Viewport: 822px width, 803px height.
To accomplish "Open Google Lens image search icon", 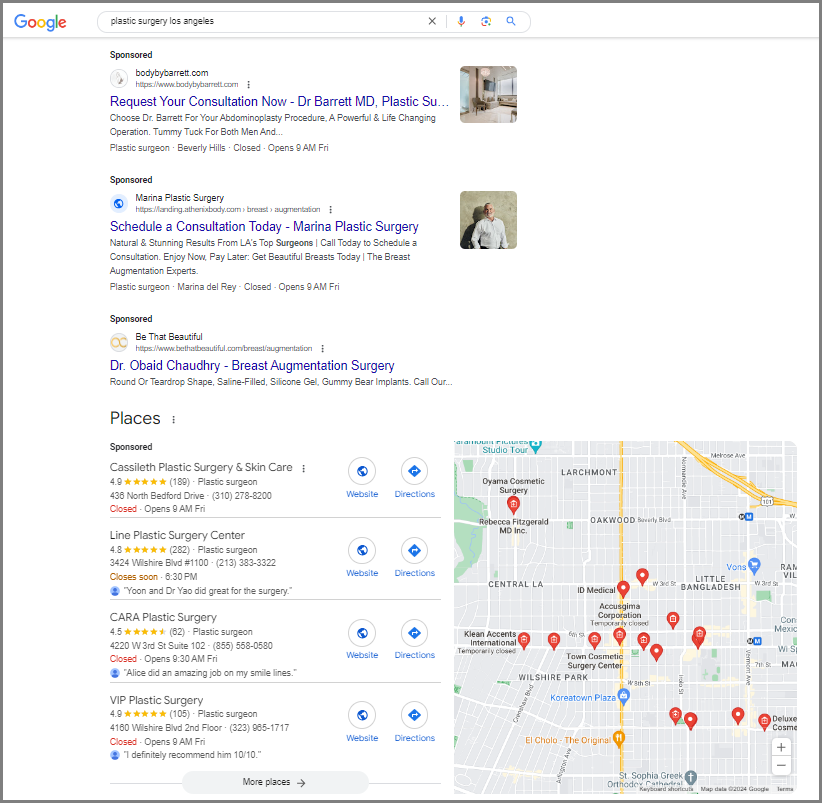I will (486, 21).
